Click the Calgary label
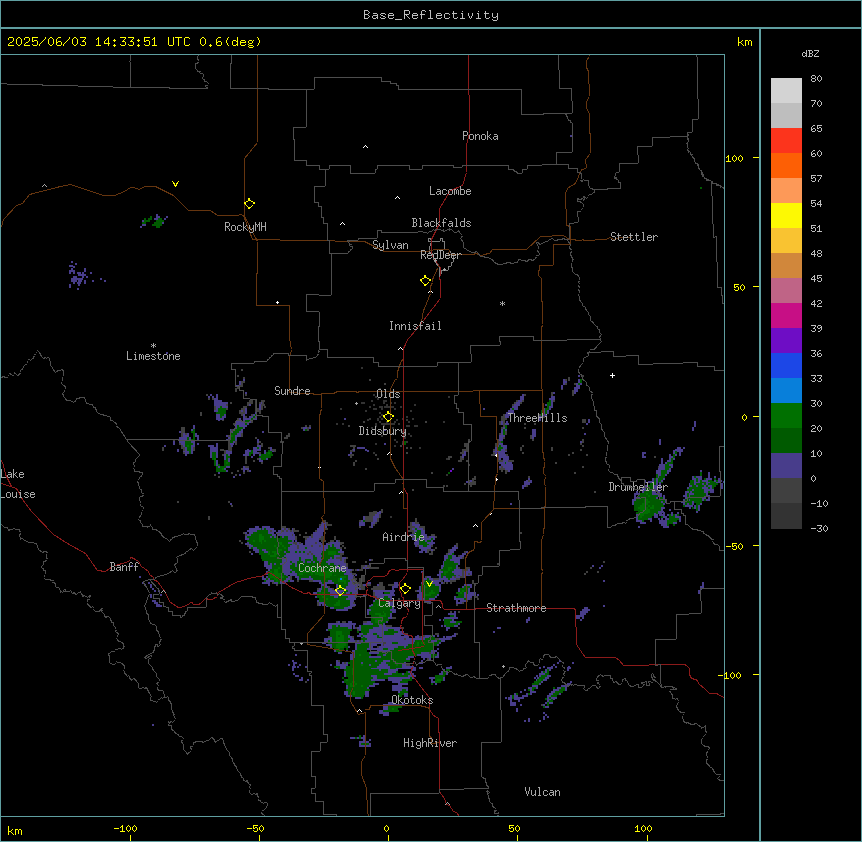The image size is (862, 842). coord(399,603)
